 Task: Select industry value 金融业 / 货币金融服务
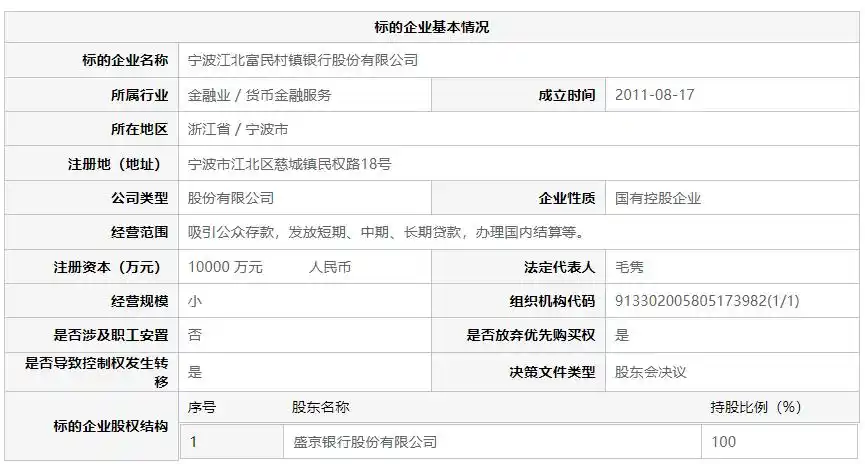tap(259, 95)
